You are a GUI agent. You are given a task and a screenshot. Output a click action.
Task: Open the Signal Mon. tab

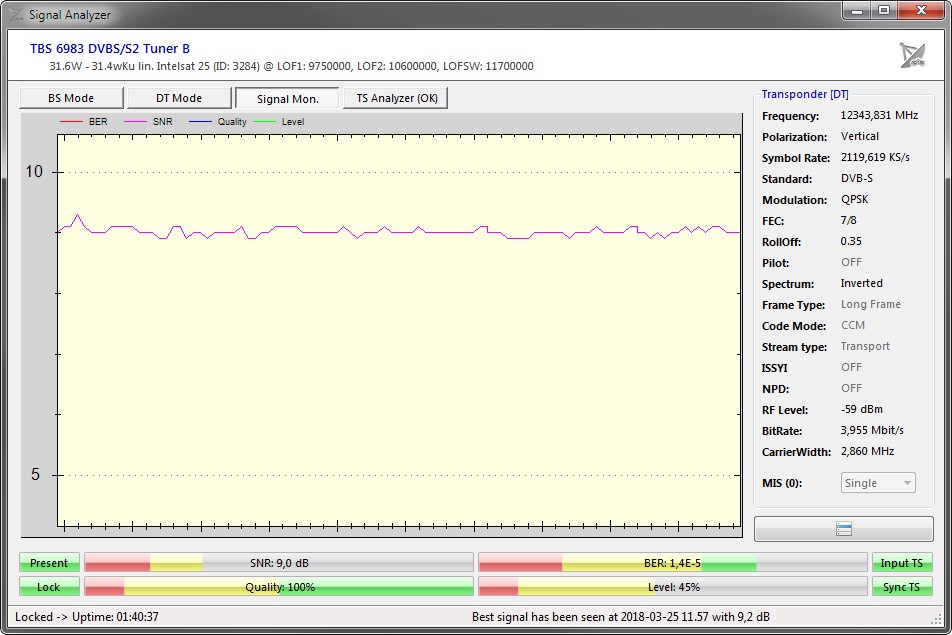click(x=287, y=98)
